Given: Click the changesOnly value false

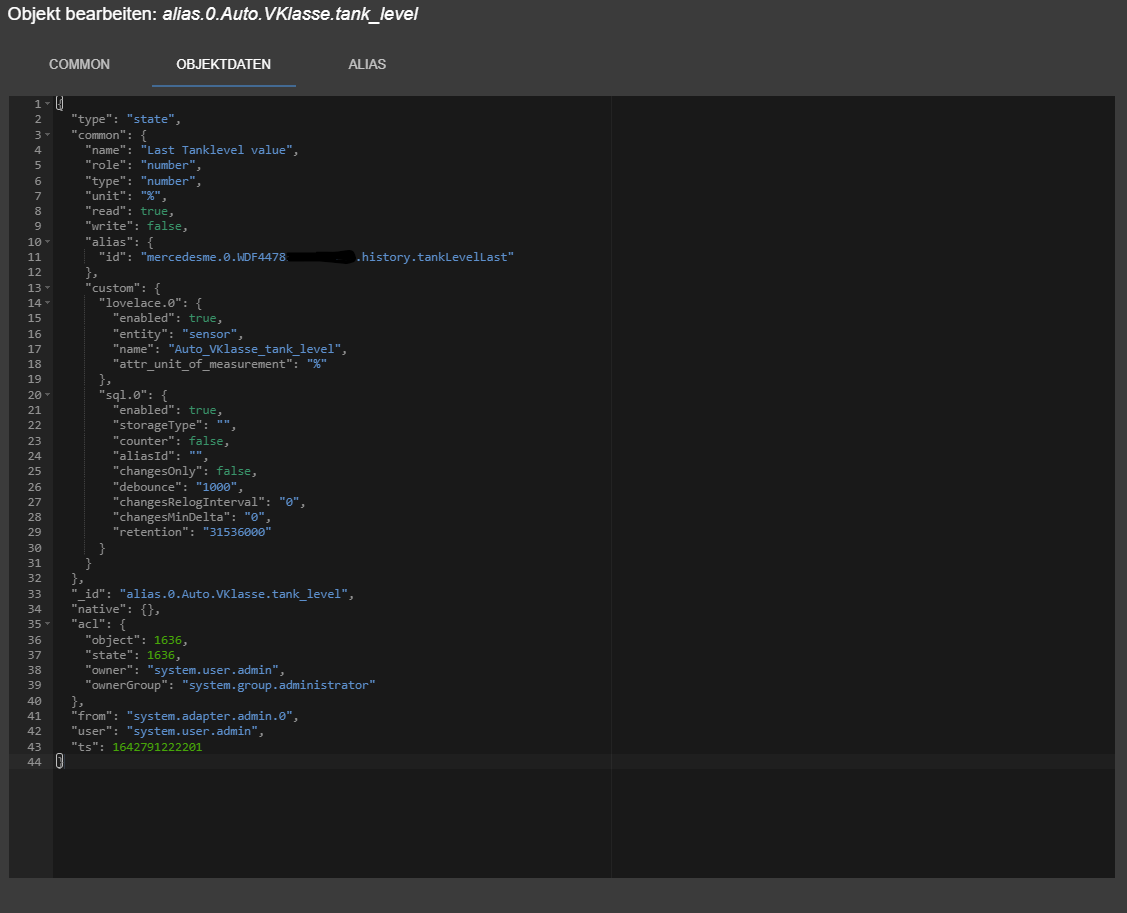Looking at the screenshot, I should pos(234,471).
